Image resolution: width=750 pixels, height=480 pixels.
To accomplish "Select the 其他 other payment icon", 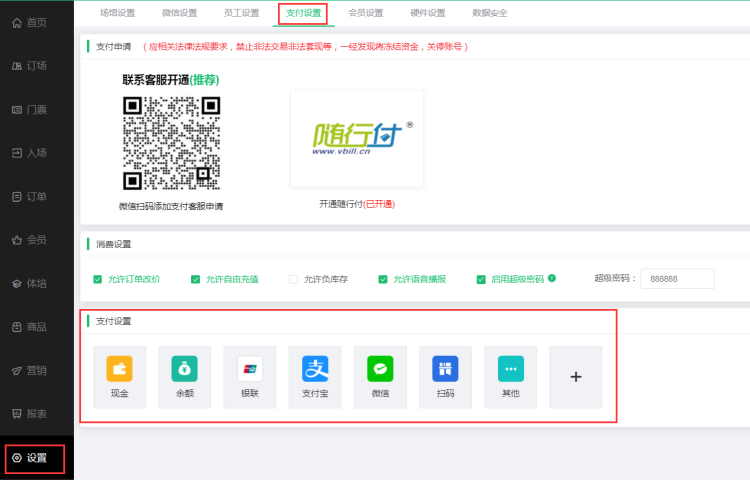I will (510, 376).
